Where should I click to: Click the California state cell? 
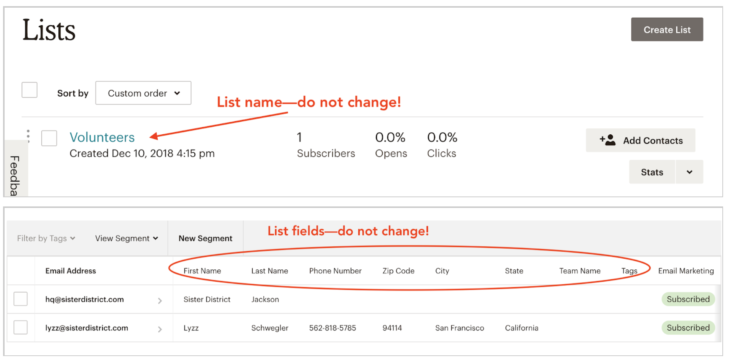pos(521,328)
